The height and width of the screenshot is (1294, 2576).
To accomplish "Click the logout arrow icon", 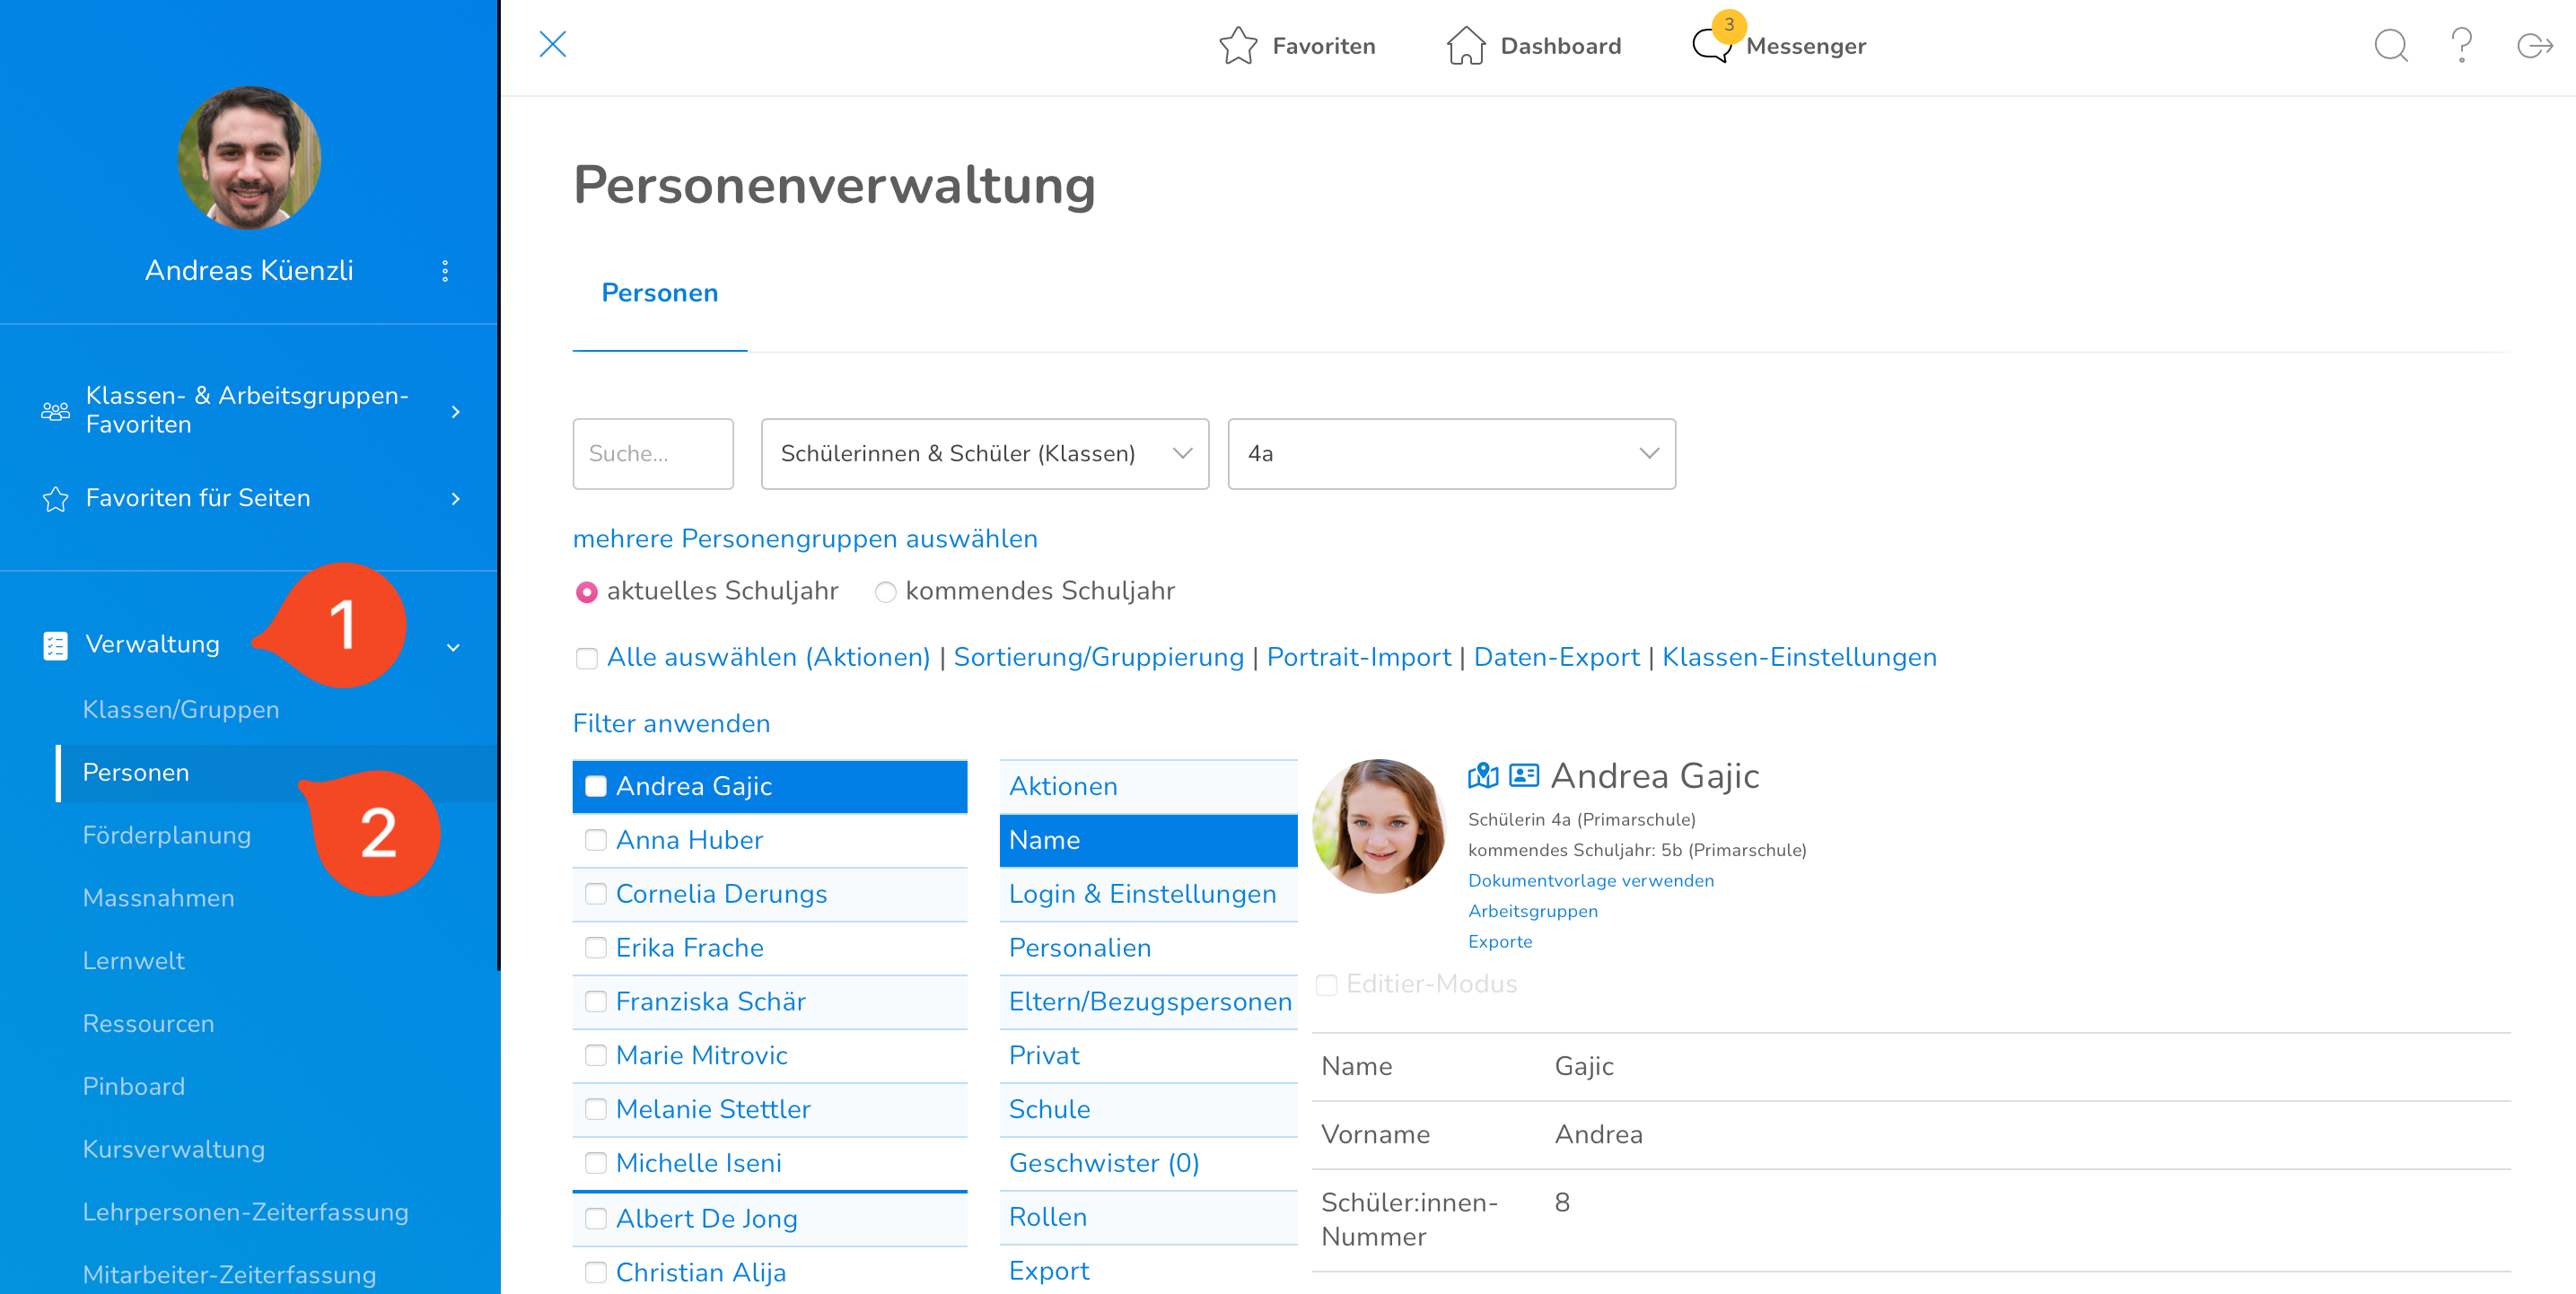I will coord(2533,46).
